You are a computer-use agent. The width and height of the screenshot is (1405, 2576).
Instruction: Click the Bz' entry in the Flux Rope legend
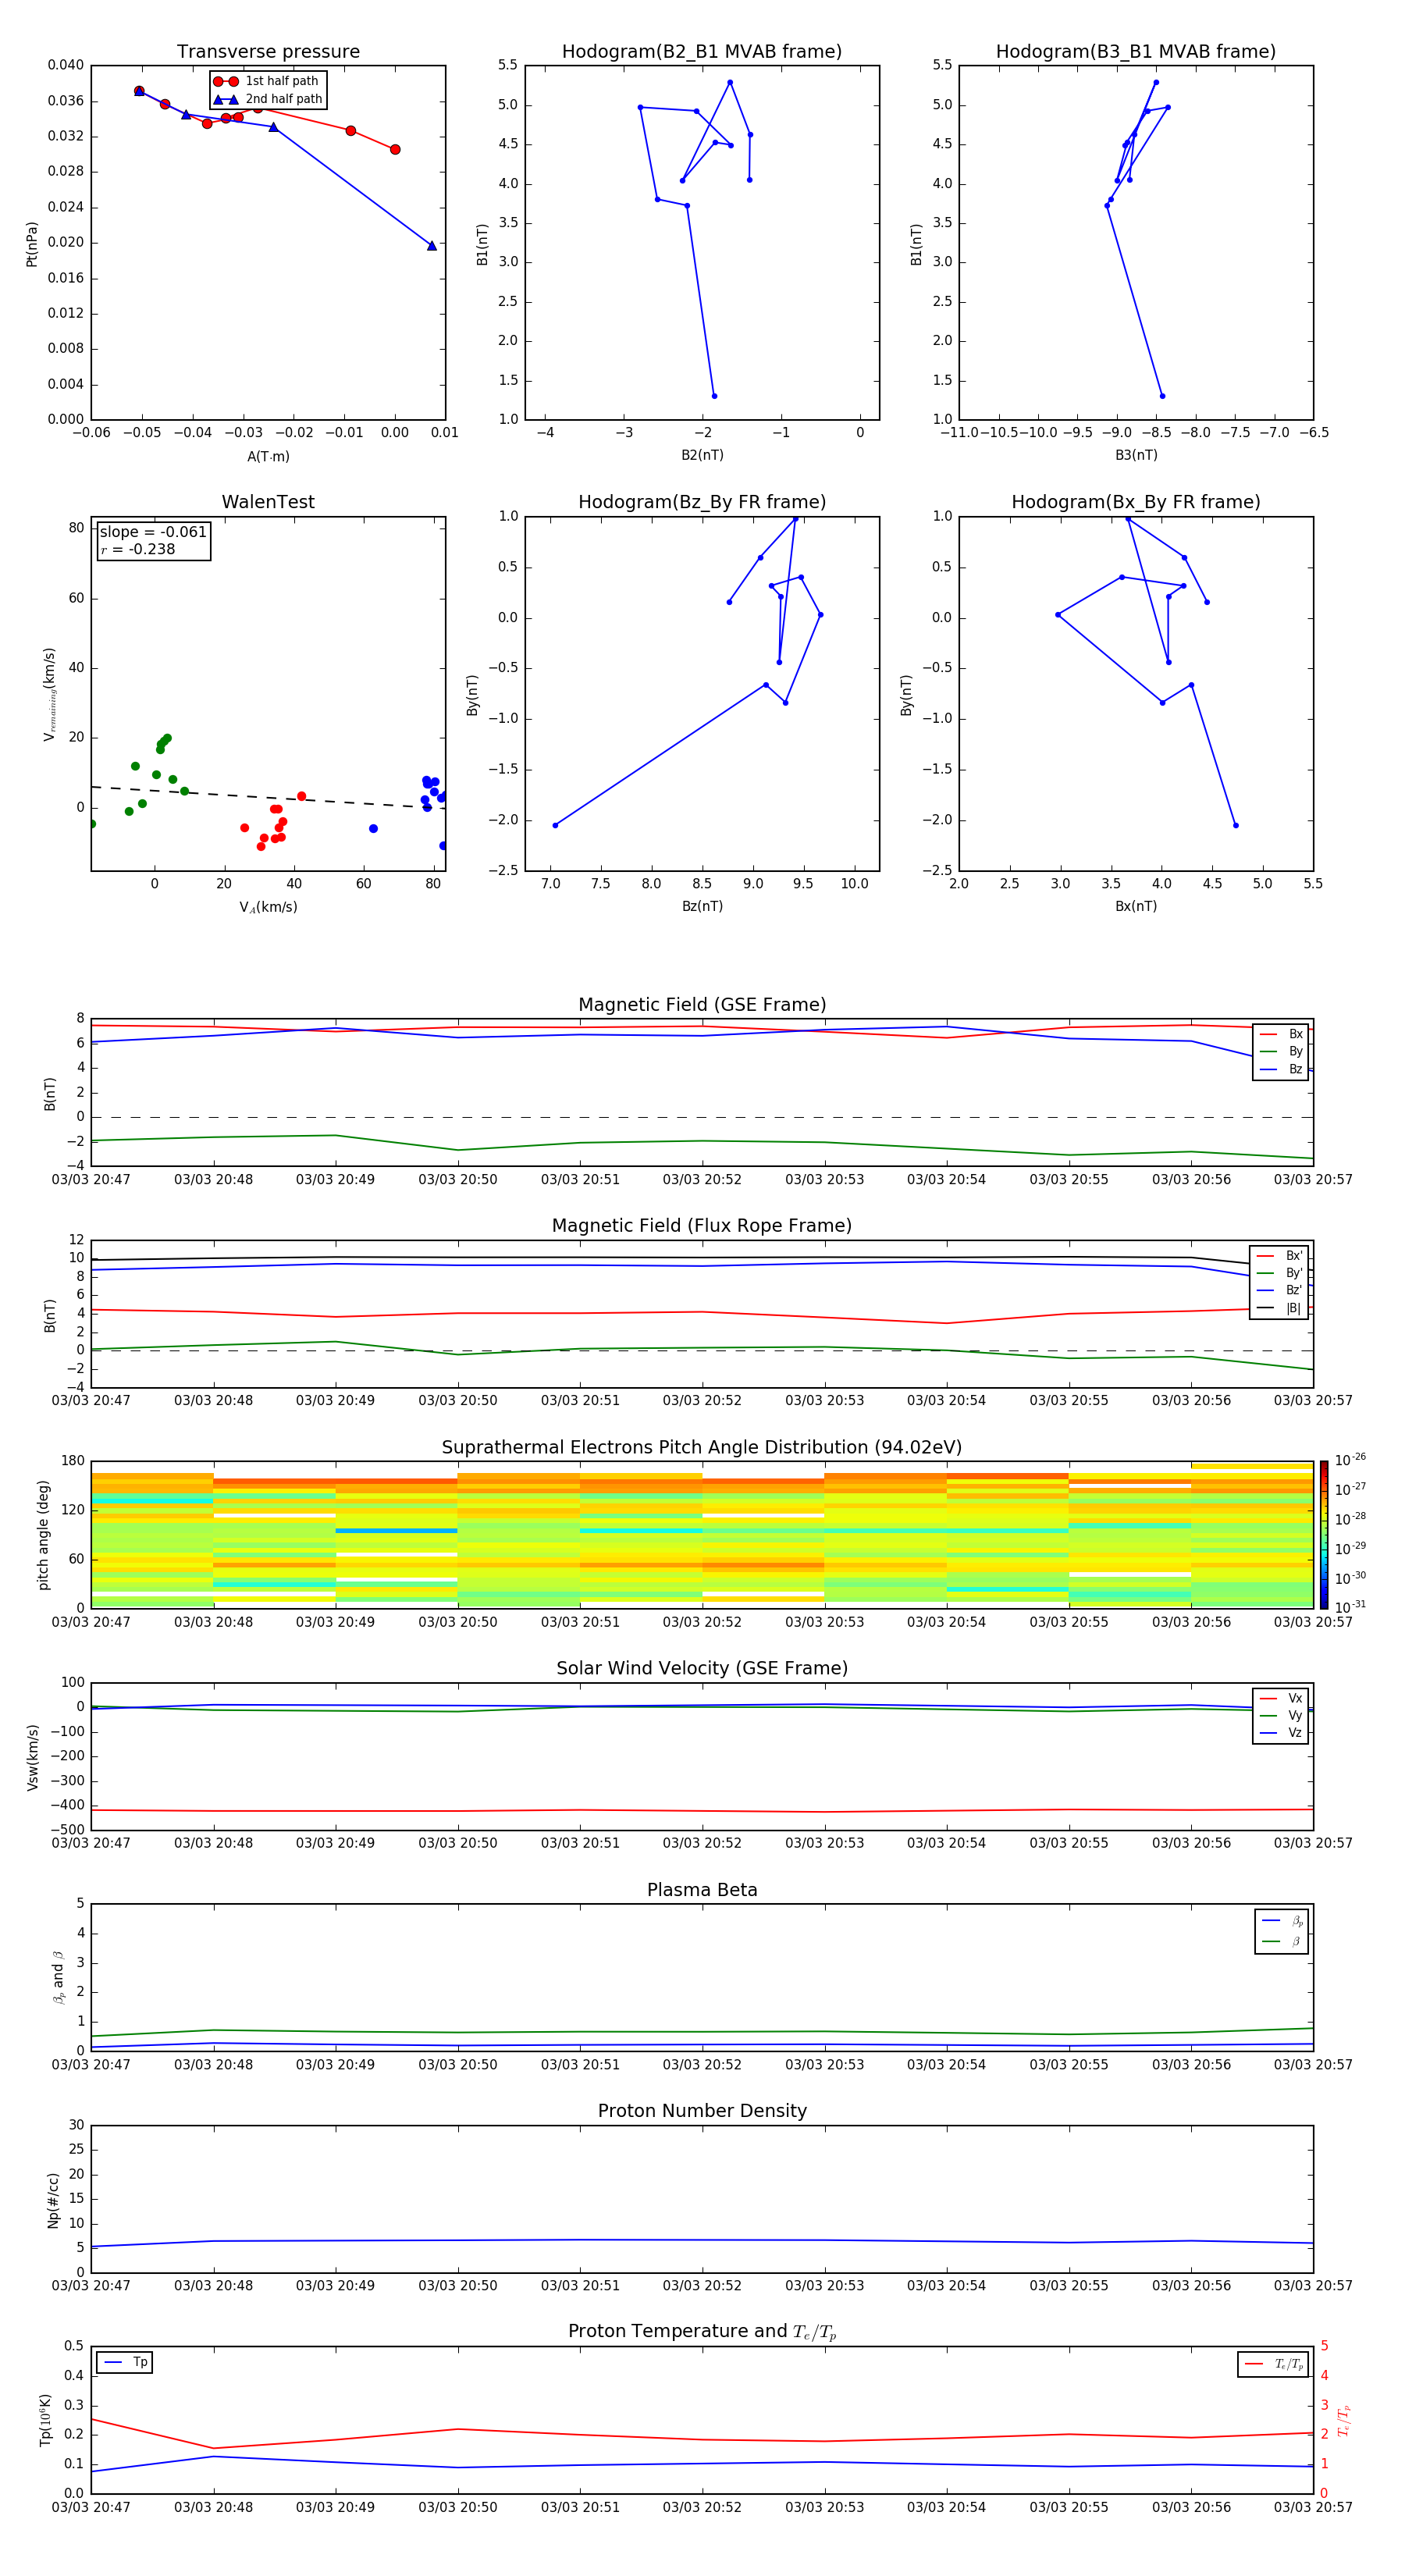point(1279,1290)
